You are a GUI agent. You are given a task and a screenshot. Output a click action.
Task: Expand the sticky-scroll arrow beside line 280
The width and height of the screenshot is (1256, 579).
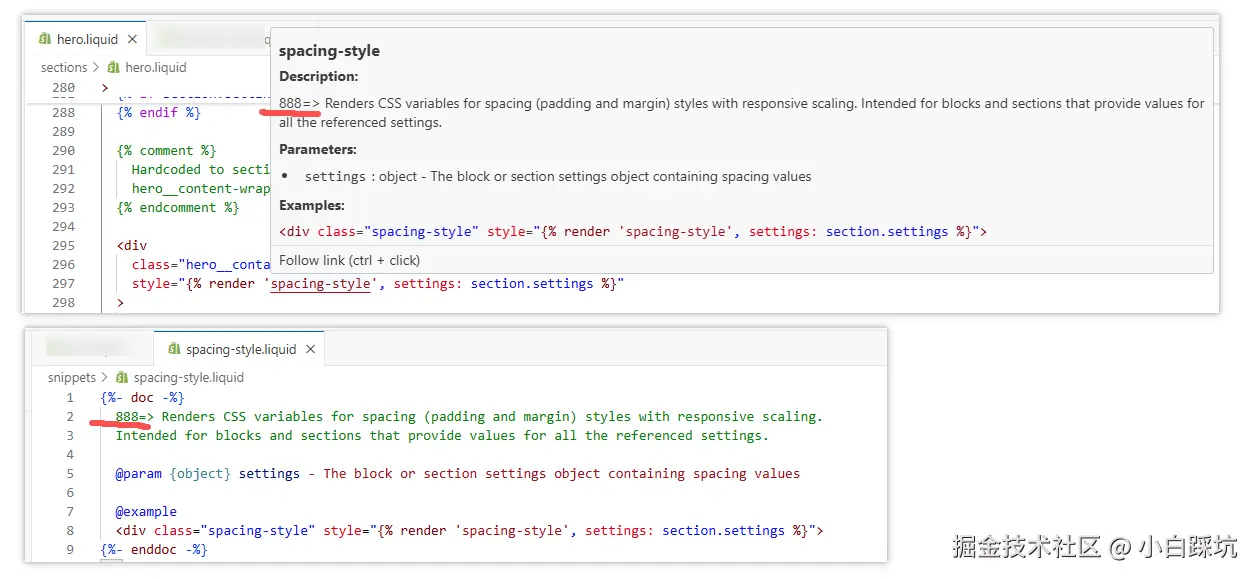pos(106,88)
